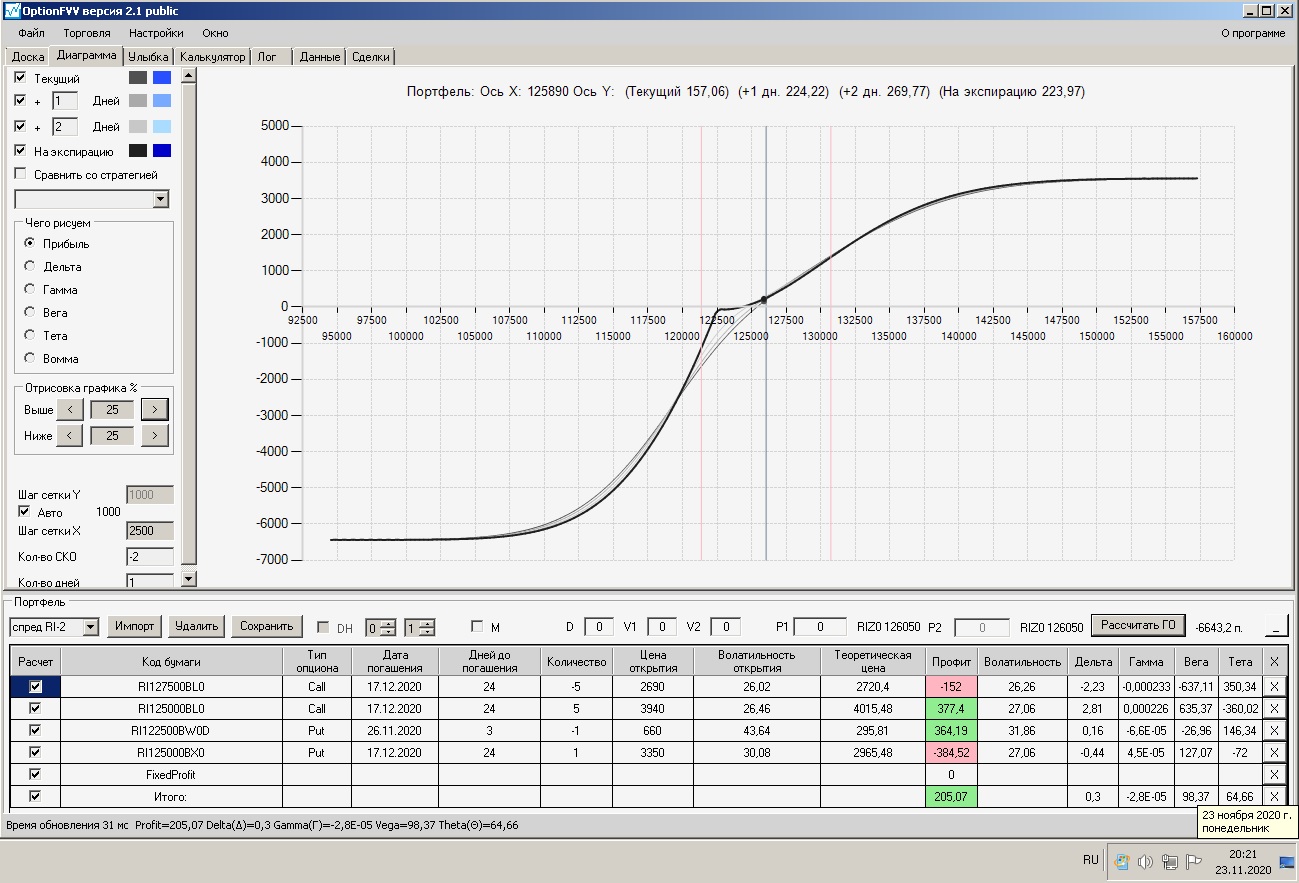Toggle the Авто grid step checkbox
1299x883 pixels.
[x=24, y=511]
